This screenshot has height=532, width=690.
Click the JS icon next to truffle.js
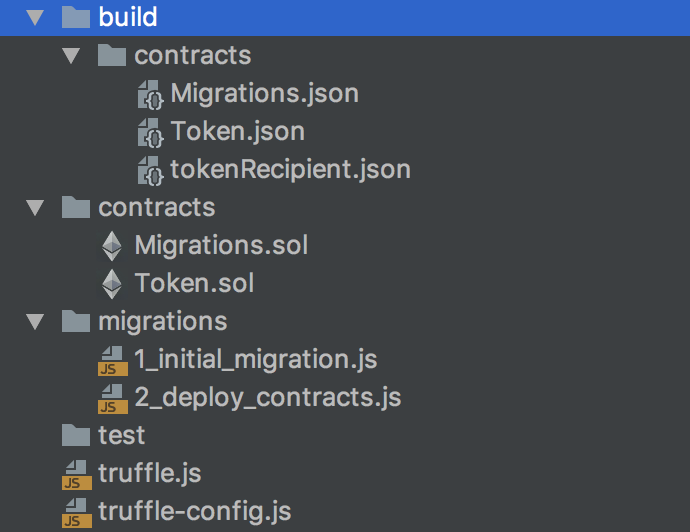(76, 474)
